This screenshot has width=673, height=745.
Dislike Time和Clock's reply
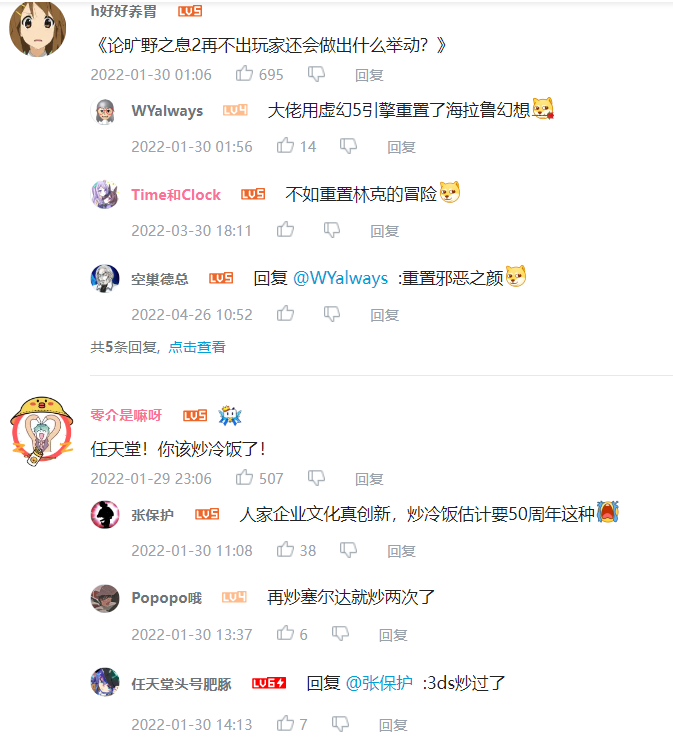(x=332, y=230)
